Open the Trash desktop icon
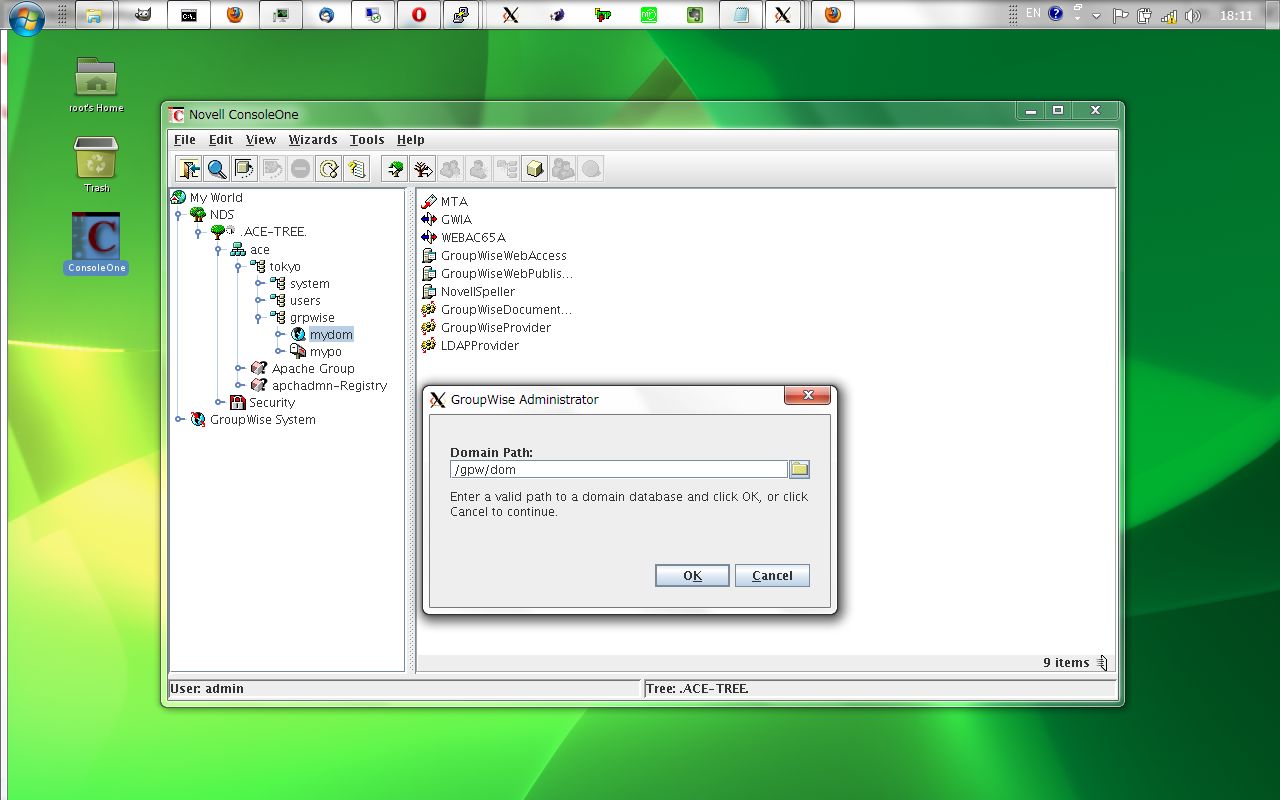This screenshot has width=1280, height=800. click(96, 166)
